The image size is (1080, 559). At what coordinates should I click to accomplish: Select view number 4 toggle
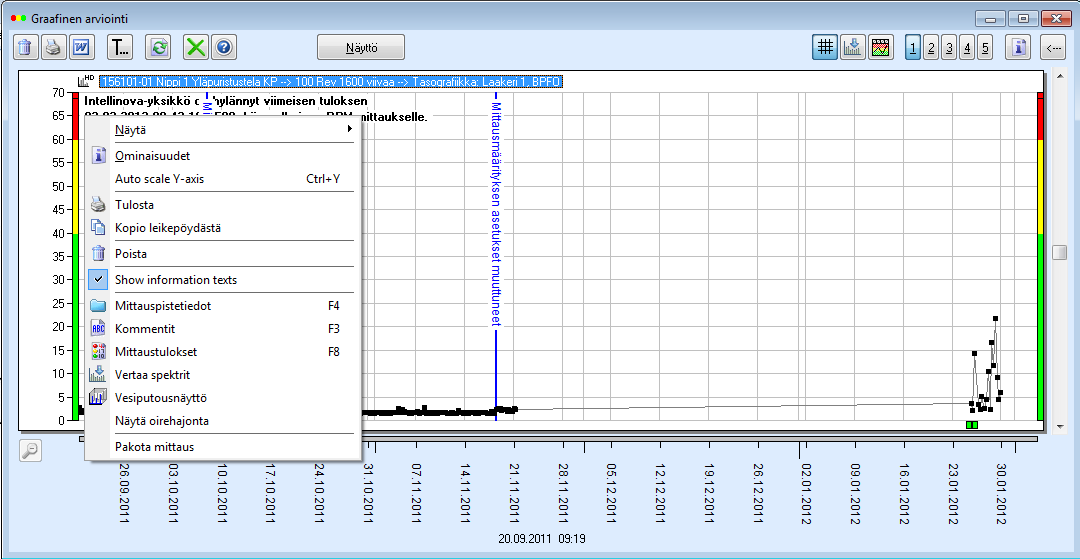tap(967, 48)
